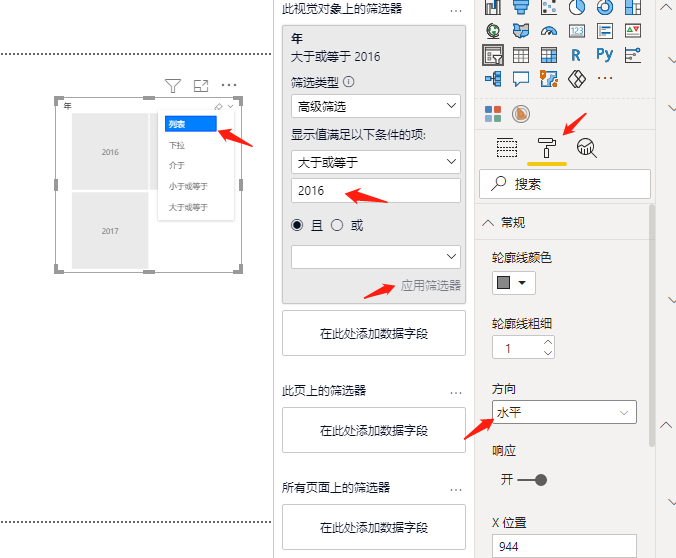
Task: Click the filter funnel icon above slicer
Action: pos(172,86)
